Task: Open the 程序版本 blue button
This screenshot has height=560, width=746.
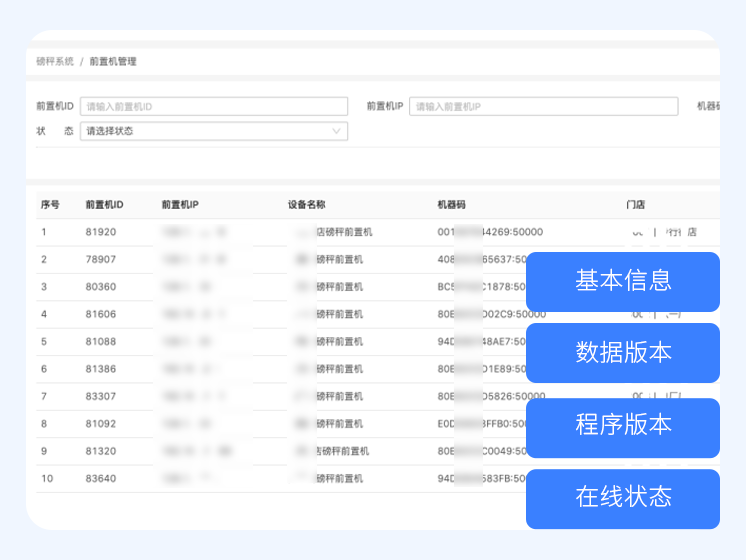Action: tap(622, 425)
